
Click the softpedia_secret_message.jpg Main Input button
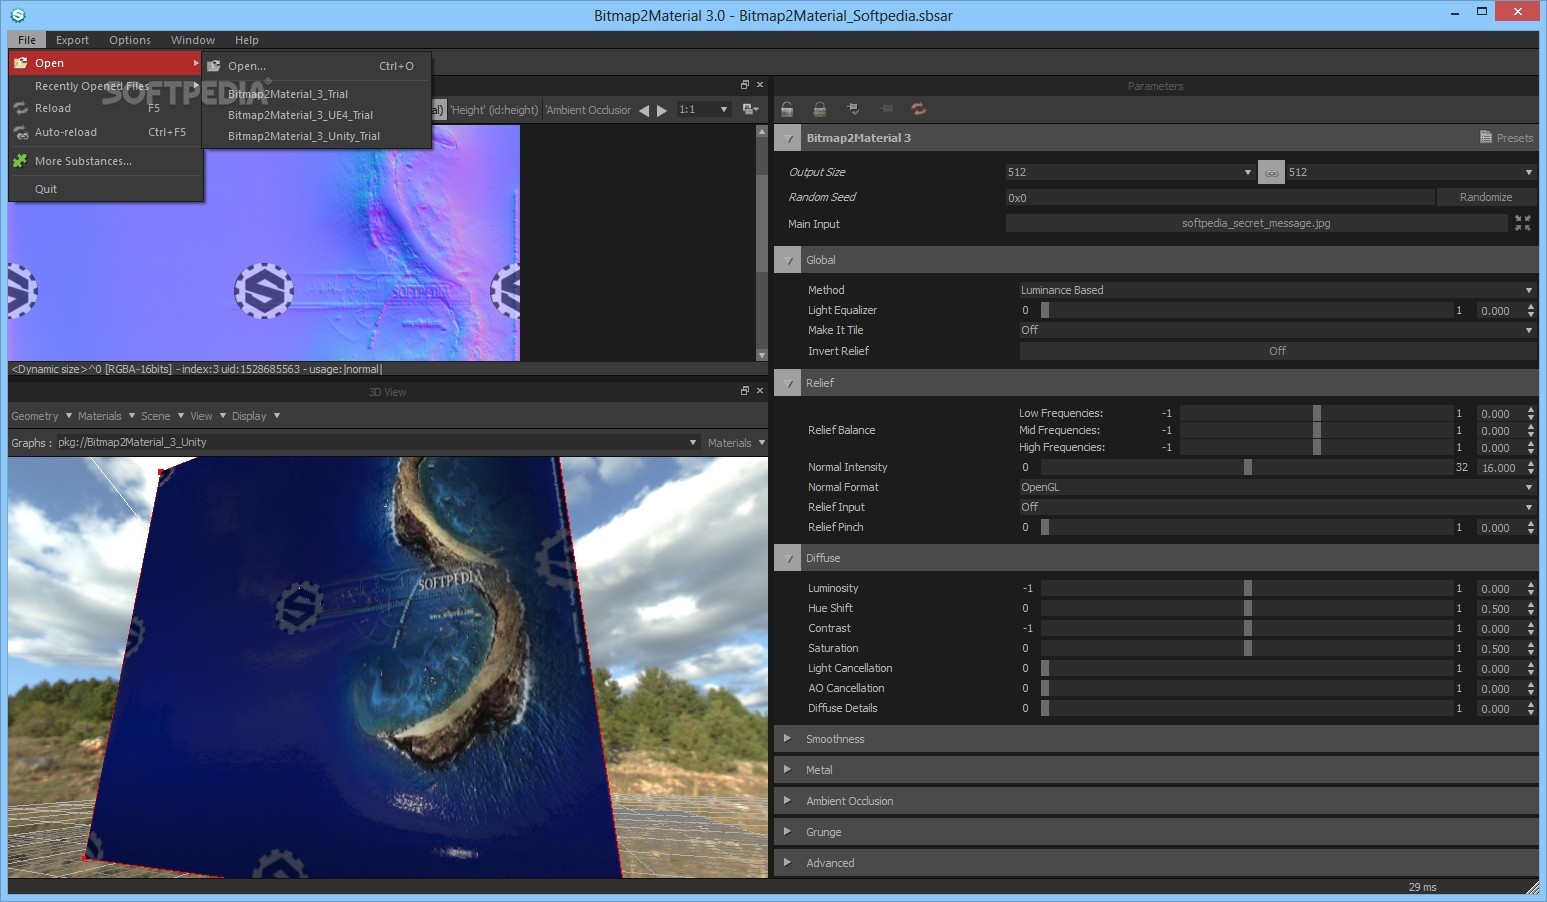[1256, 223]
